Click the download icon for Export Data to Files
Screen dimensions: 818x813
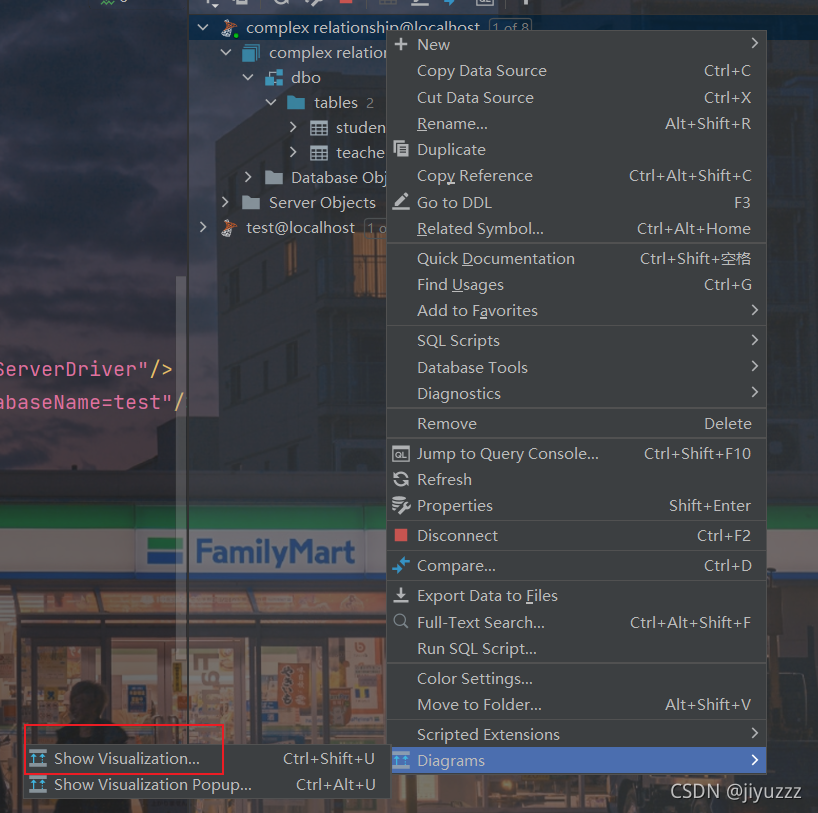(401, 595)
